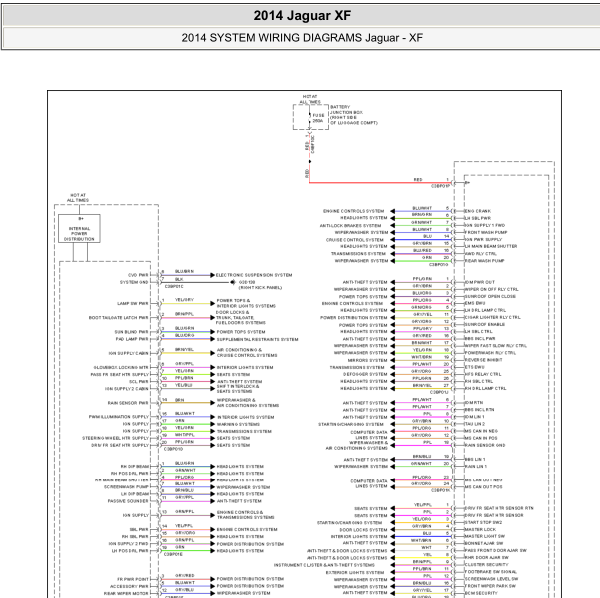Viewport: 600px width, 598px height.
Task: Click the 'IGN SUPPLY CABIN' pin label
Action: [x=128, y=353]
